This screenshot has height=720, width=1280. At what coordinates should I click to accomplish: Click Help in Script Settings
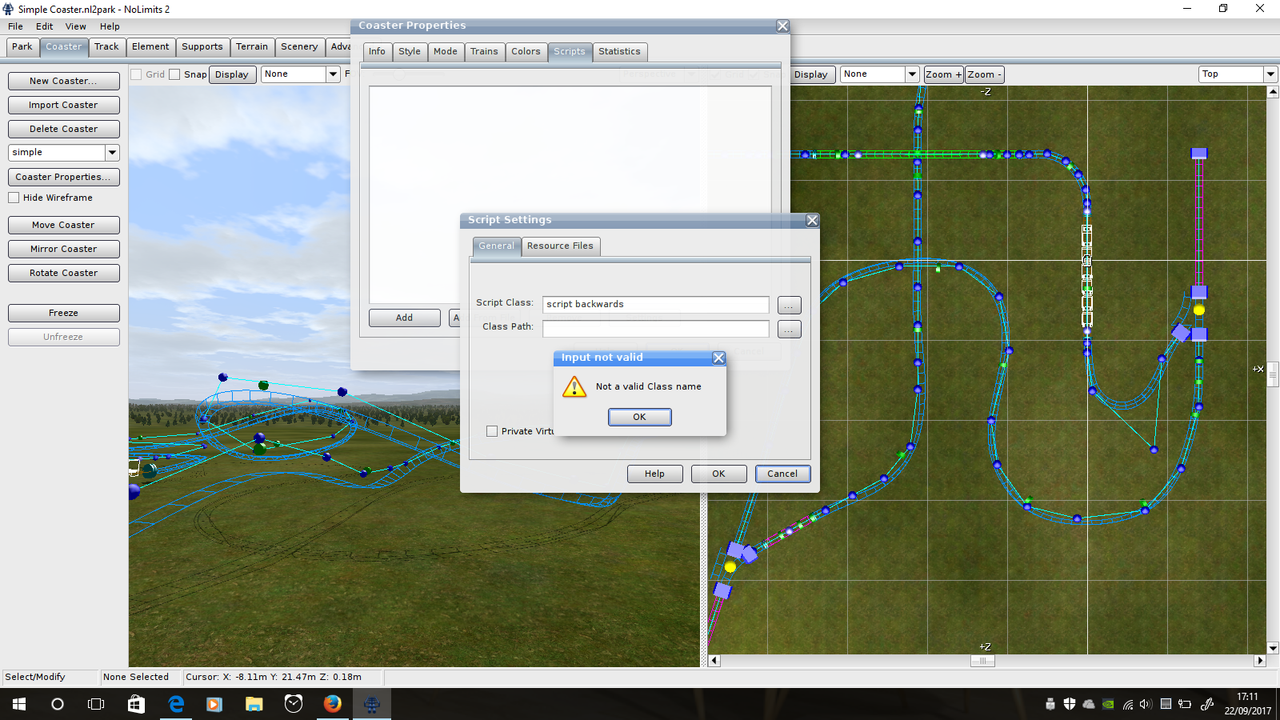[654, 474]
